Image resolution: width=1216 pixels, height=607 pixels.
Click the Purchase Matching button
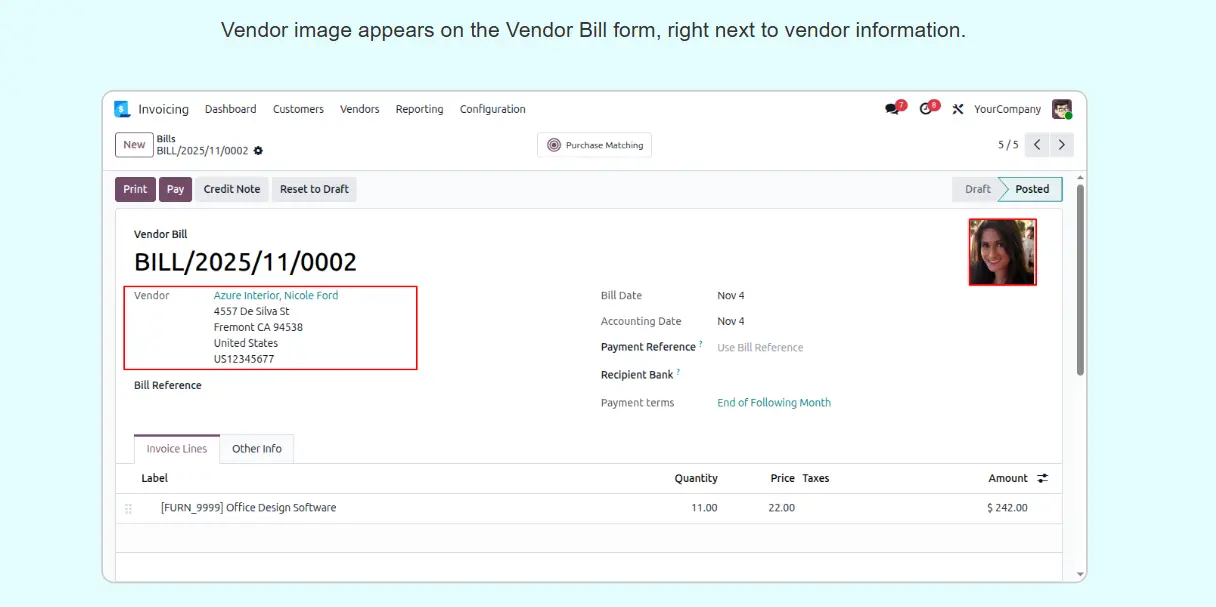tap(595, 145)
